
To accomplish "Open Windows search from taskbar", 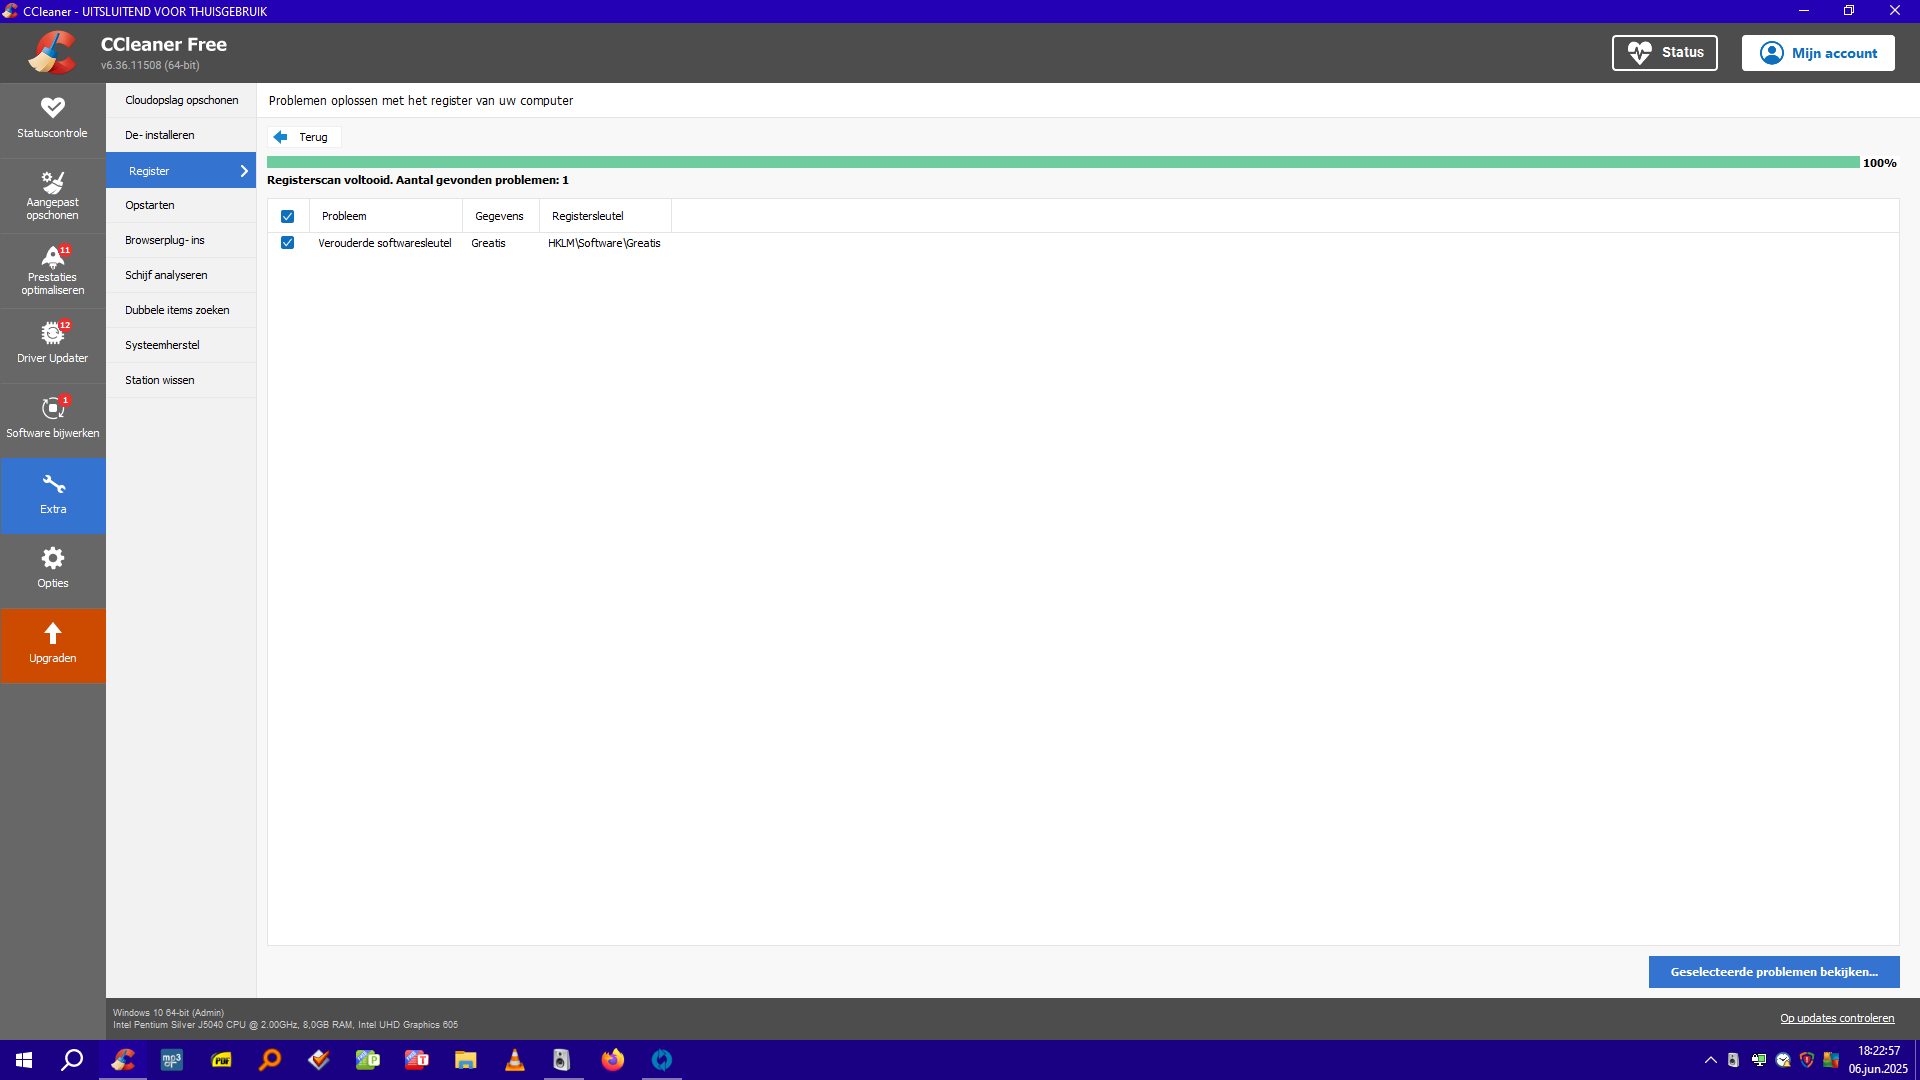I will click(x=72, y=1060).
